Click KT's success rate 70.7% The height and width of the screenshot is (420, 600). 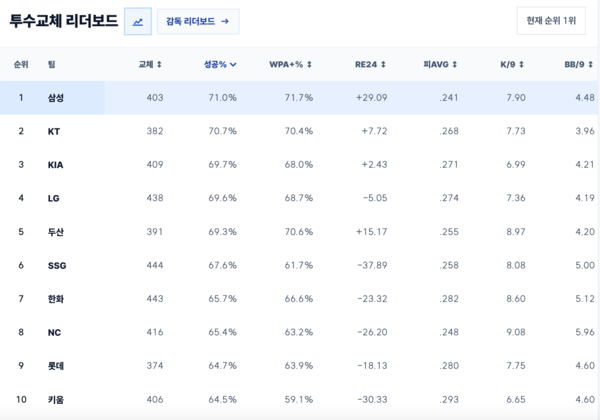click(222, 131)
